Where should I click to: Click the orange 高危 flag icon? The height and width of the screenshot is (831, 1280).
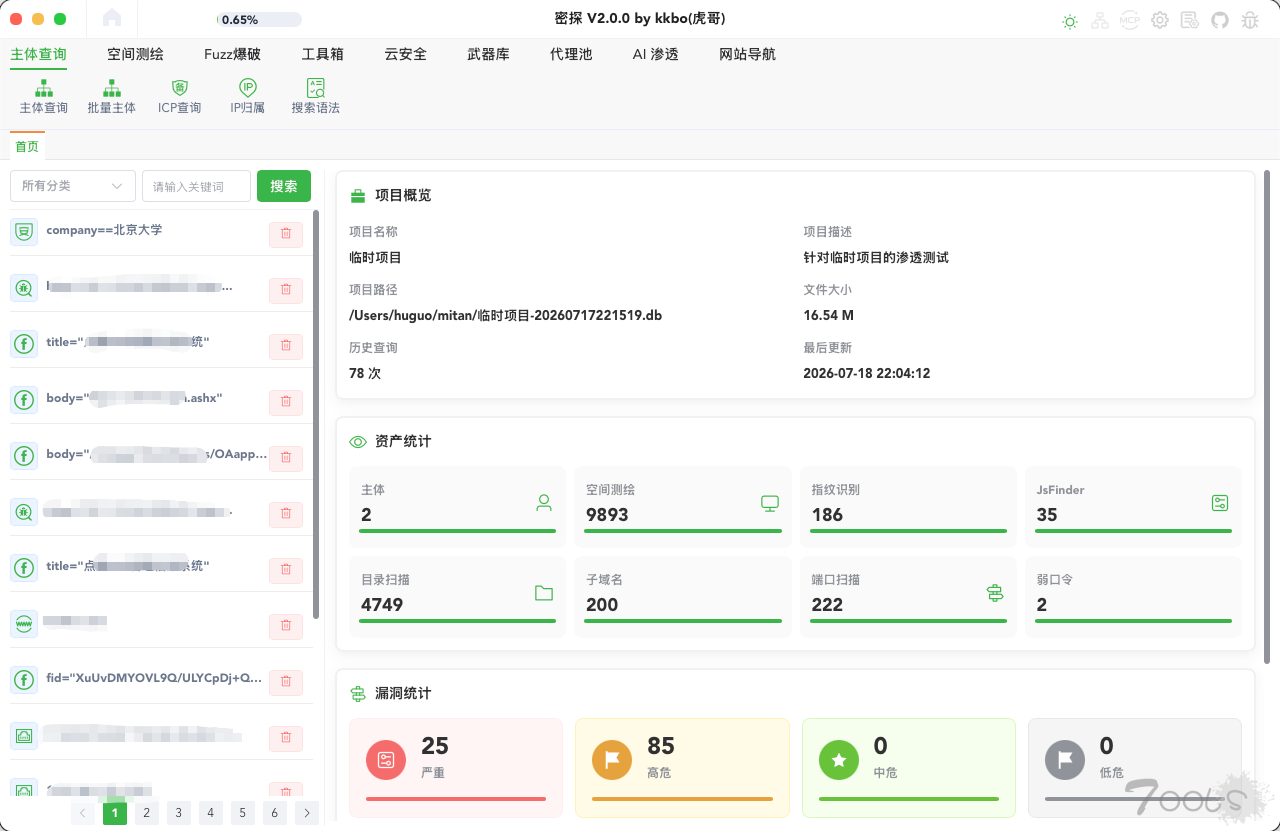tap(612, 759)
